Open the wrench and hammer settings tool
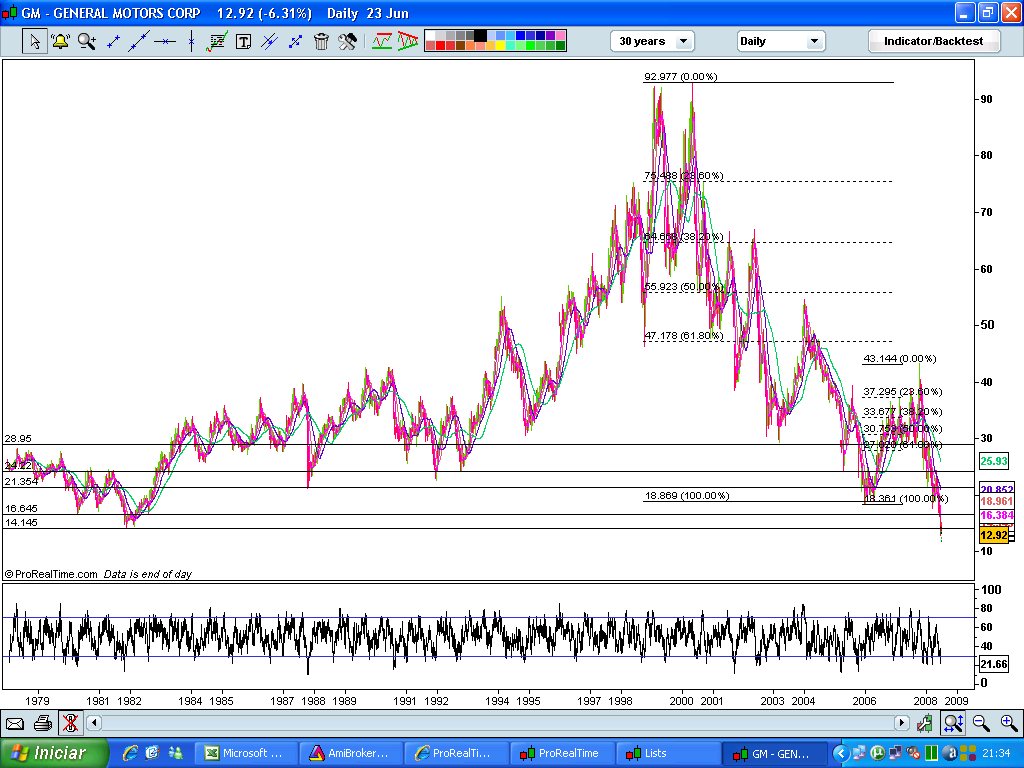Screen dimensions: 1024x768 click(x=347, y=41)
